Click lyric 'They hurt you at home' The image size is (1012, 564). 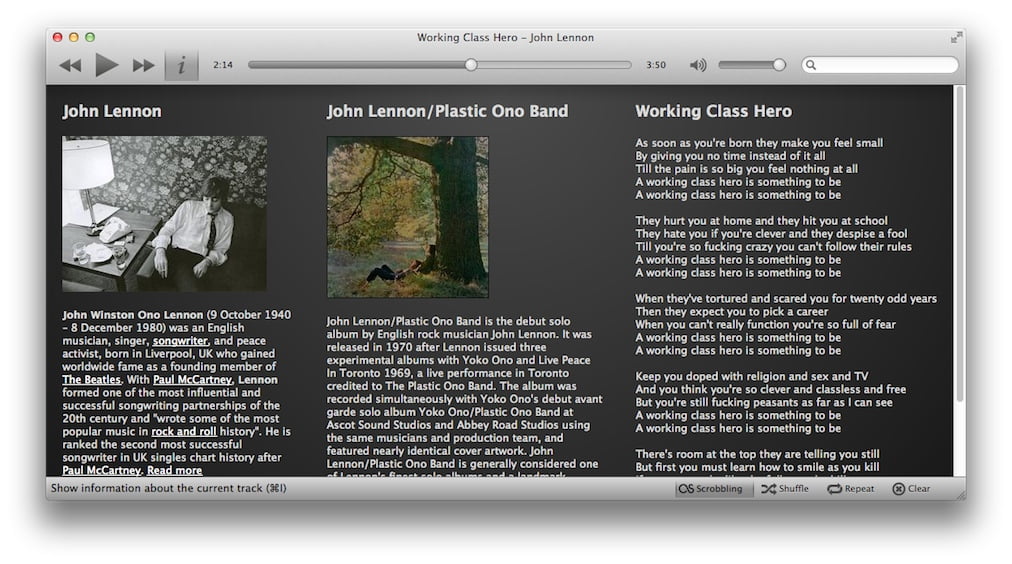click(x=761, y=221)
